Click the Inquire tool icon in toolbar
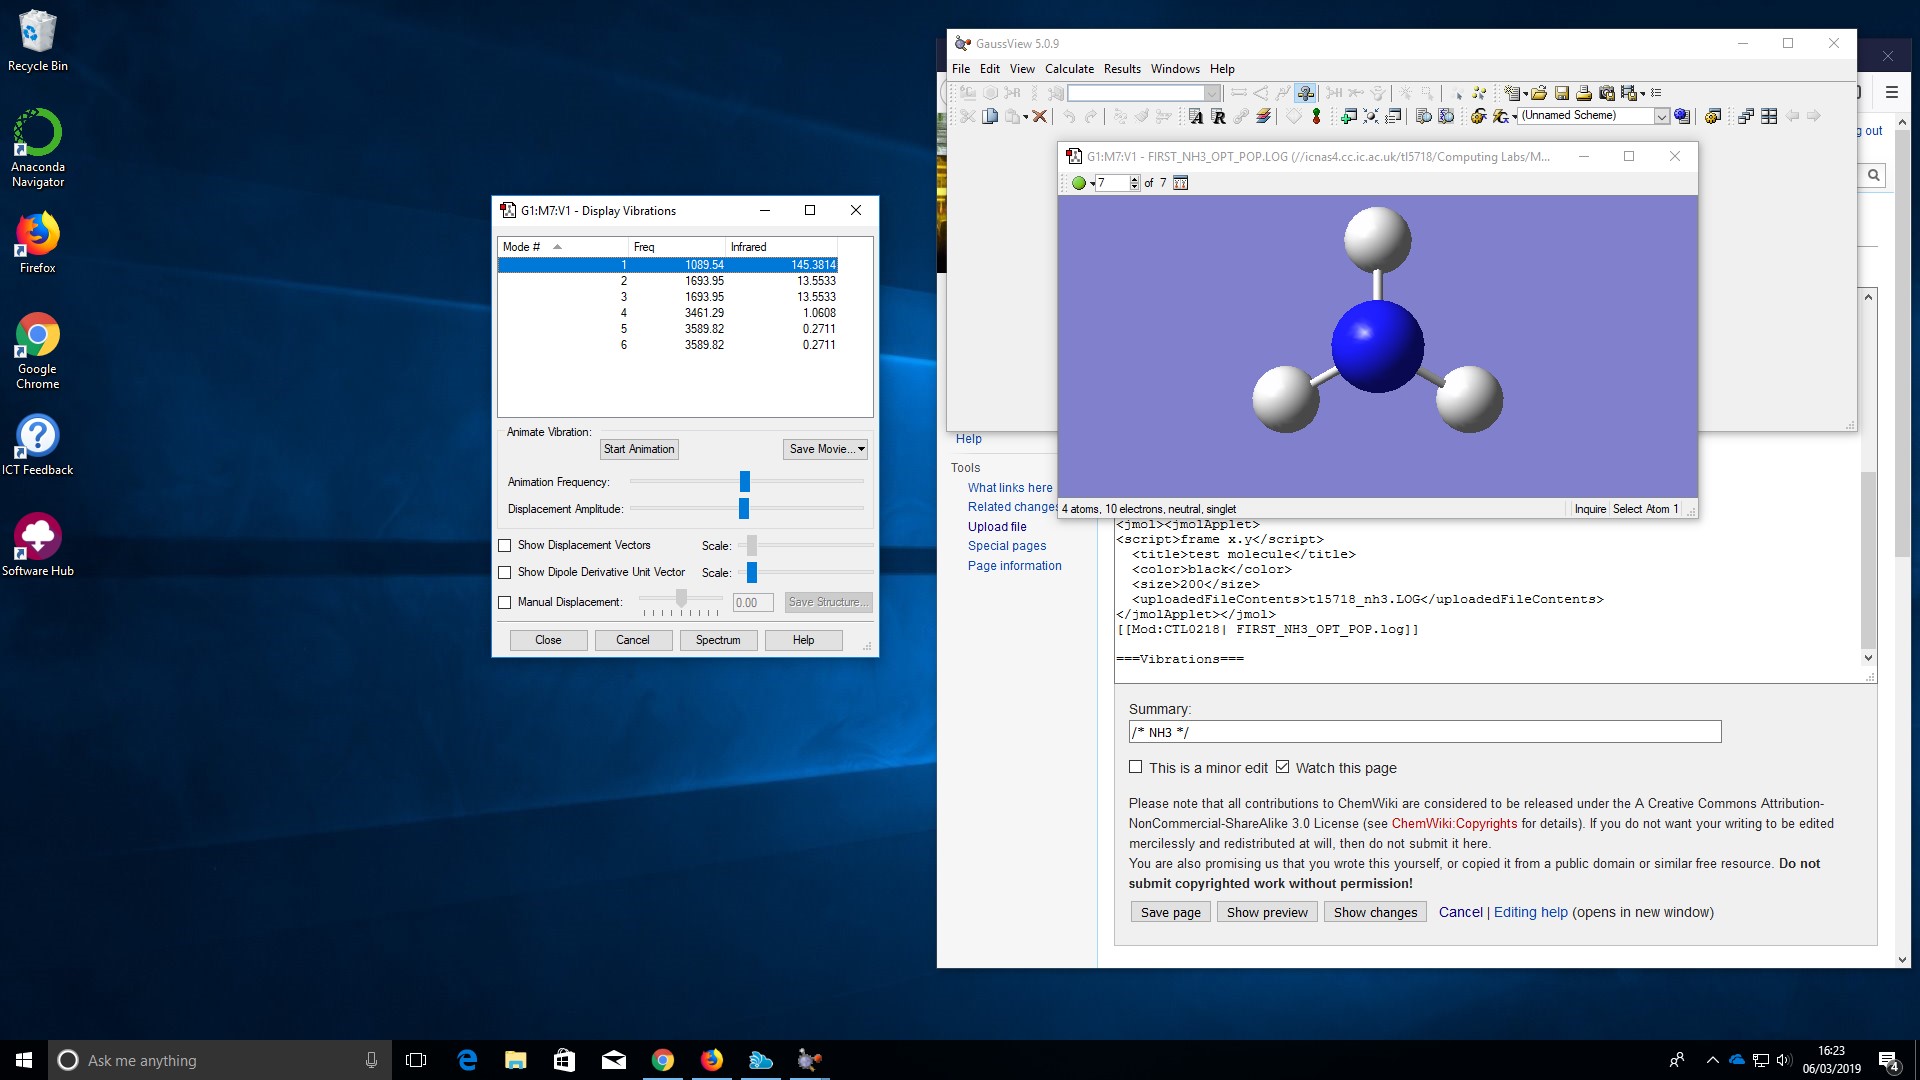This screenshot has width=1920, height=1080. 1305,93
